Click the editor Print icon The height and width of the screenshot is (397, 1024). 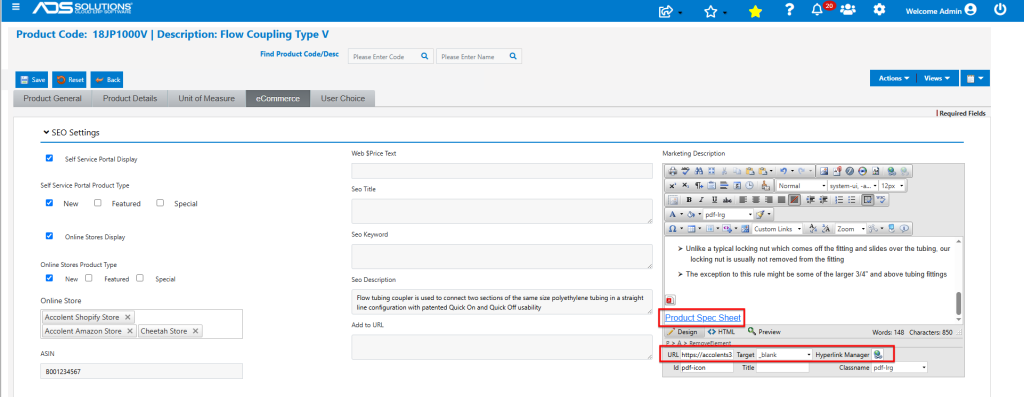pyautogui.click(x=673, y=170)
